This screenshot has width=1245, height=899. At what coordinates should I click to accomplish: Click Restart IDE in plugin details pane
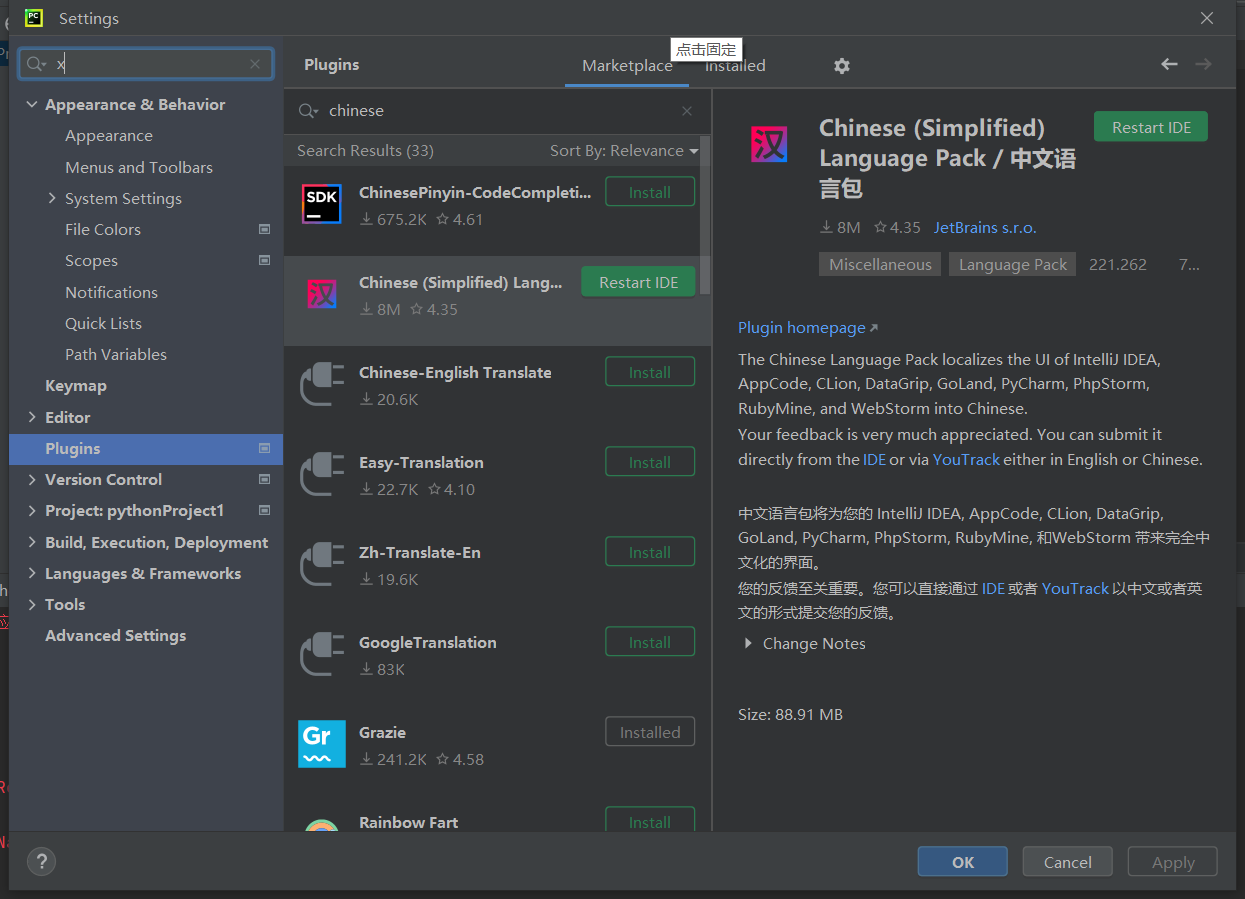coord(1151,127)
